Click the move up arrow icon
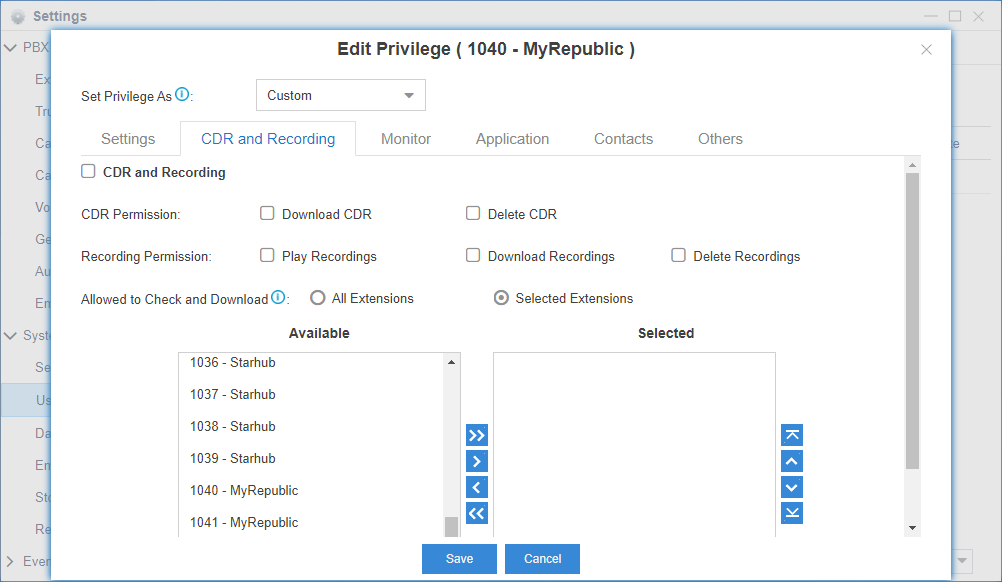This screenshot has width=1002, height=582. pos(791,461)
